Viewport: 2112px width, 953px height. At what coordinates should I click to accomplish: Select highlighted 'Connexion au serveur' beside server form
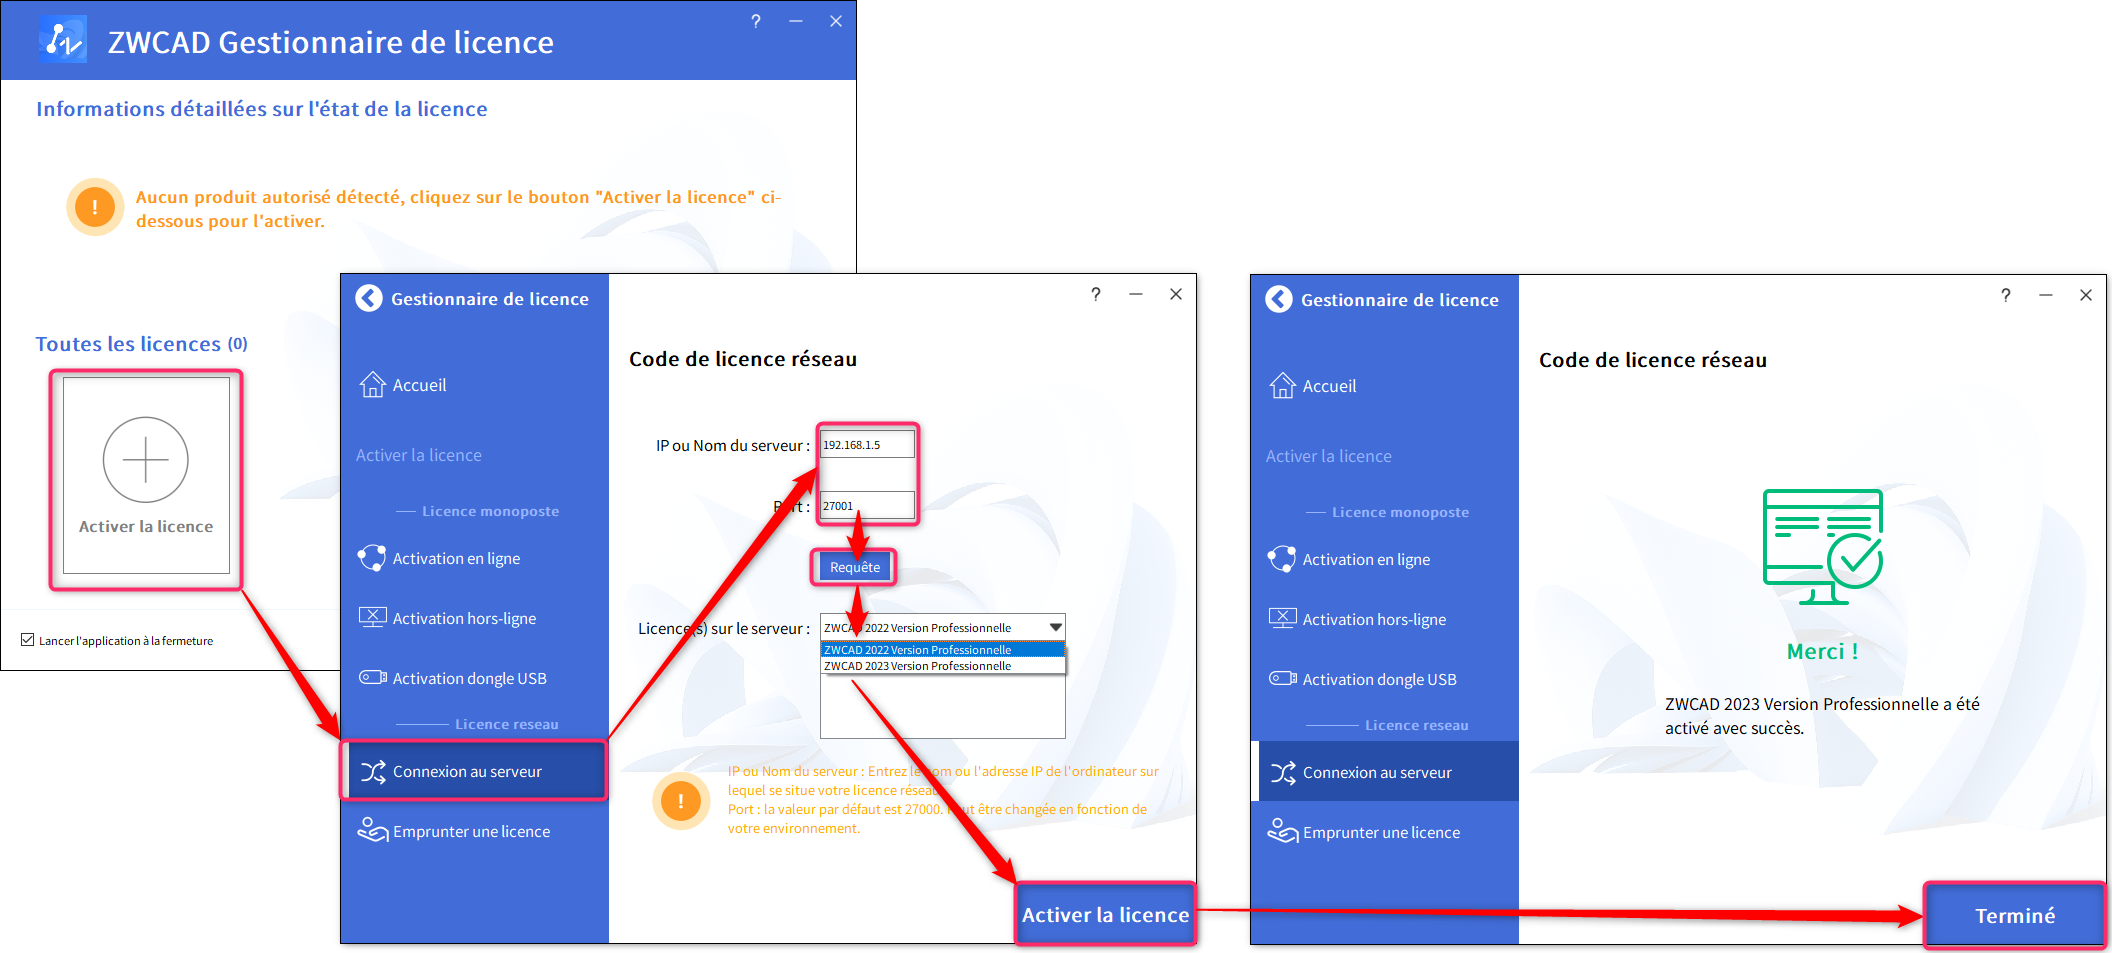(466, 772)
